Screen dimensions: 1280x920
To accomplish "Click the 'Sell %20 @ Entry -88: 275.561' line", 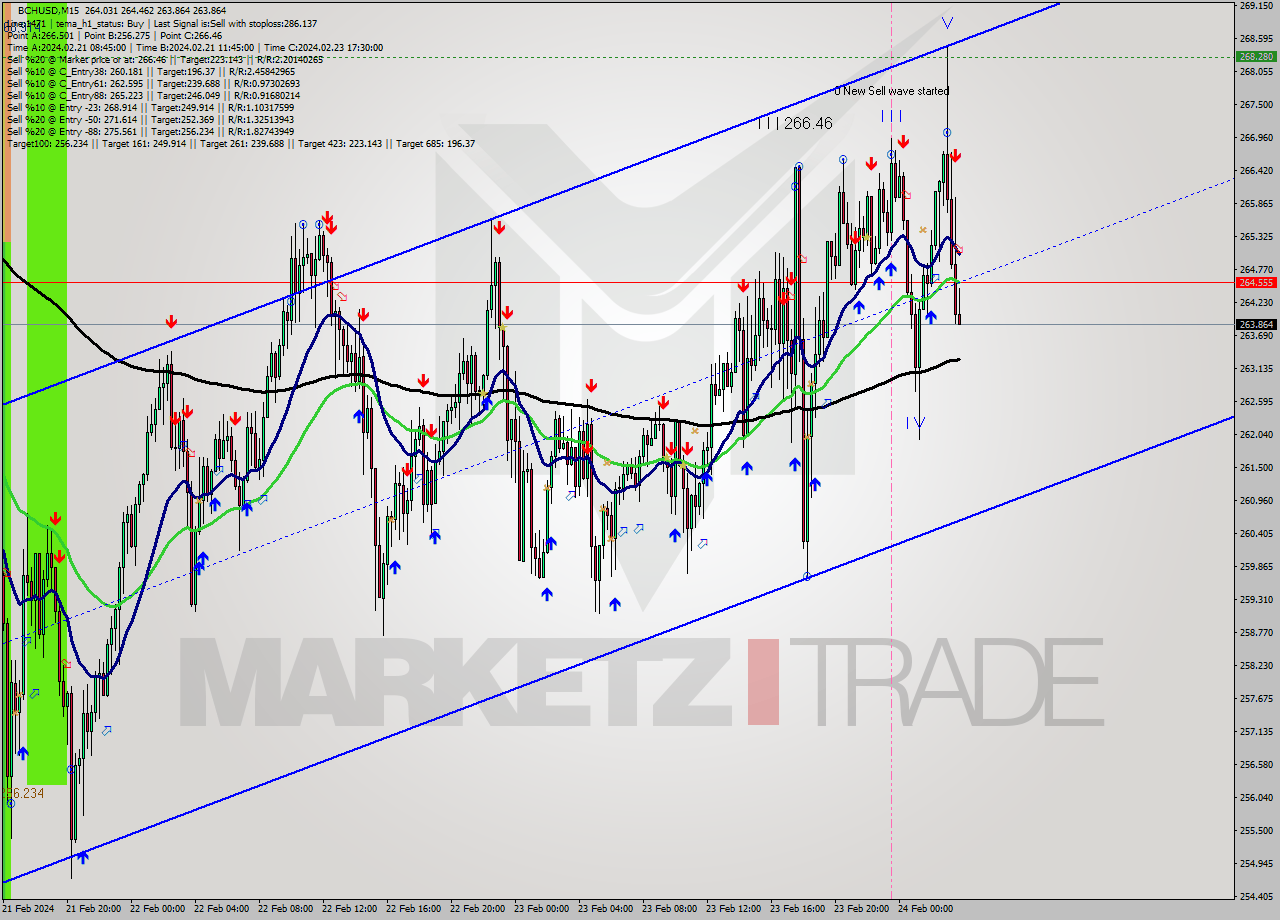I will pos(151,132).
